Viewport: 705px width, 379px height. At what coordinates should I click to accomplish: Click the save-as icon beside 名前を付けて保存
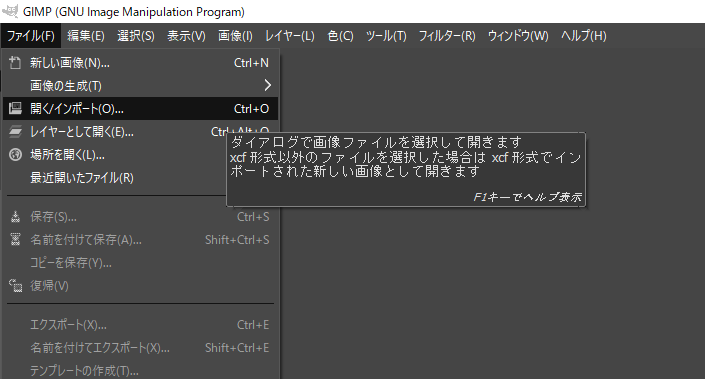15,239
